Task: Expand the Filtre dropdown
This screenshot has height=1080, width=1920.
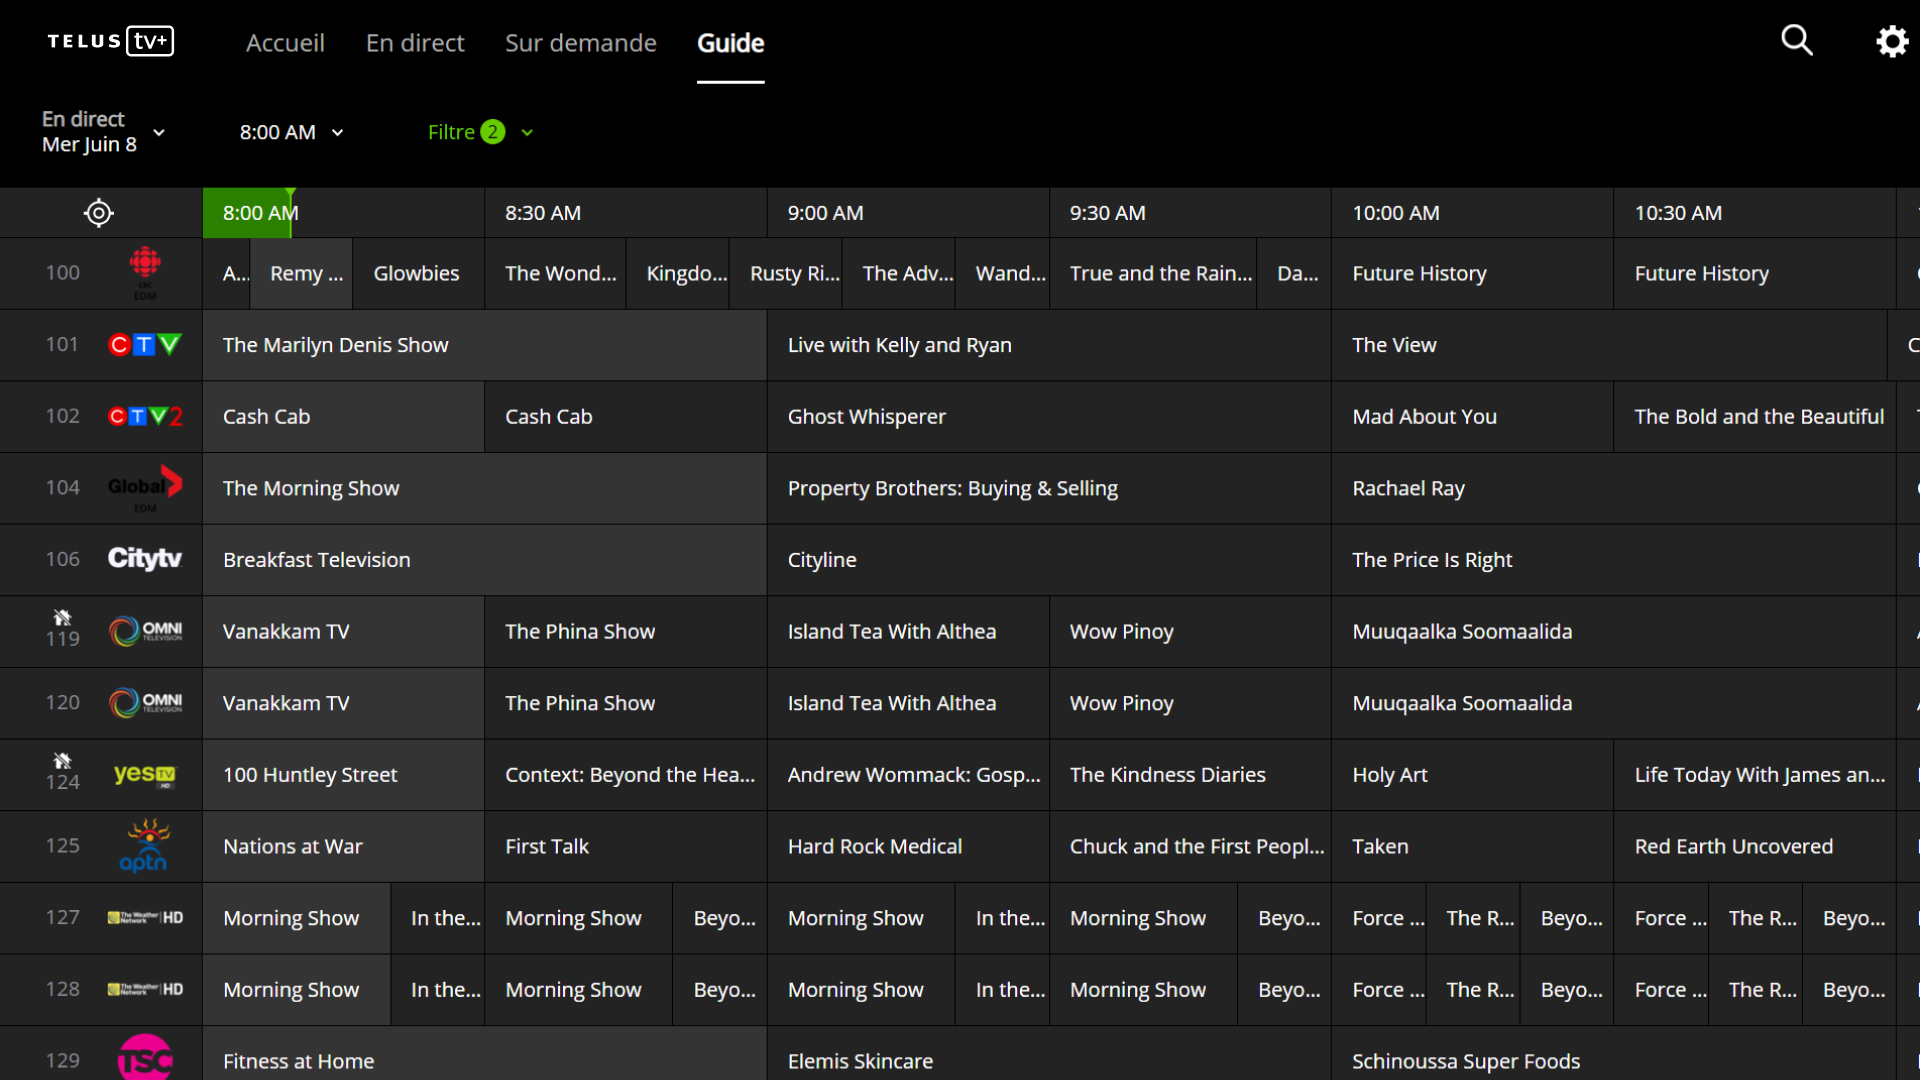Action: (480, 132)
